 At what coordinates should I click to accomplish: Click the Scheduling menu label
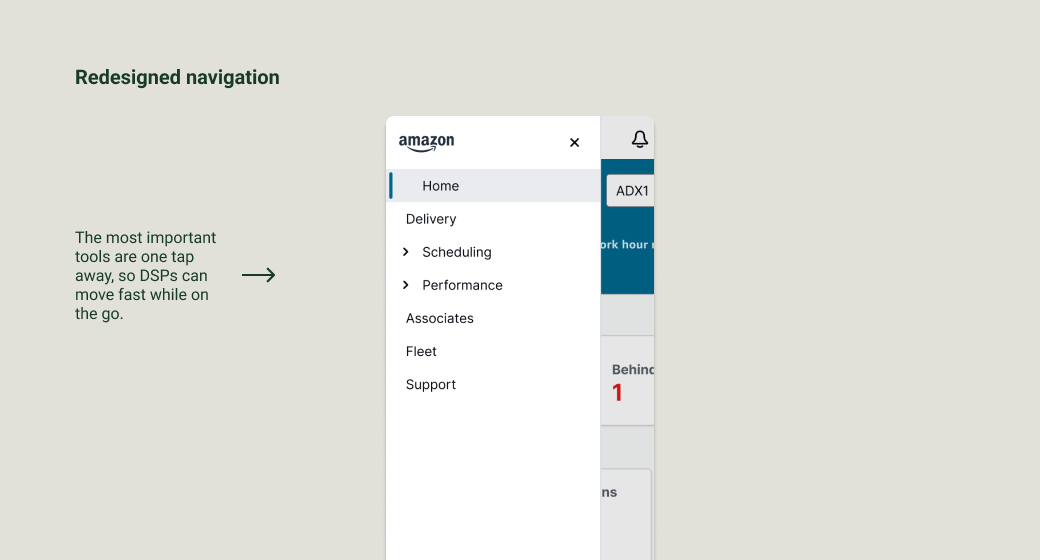(457, 252)
